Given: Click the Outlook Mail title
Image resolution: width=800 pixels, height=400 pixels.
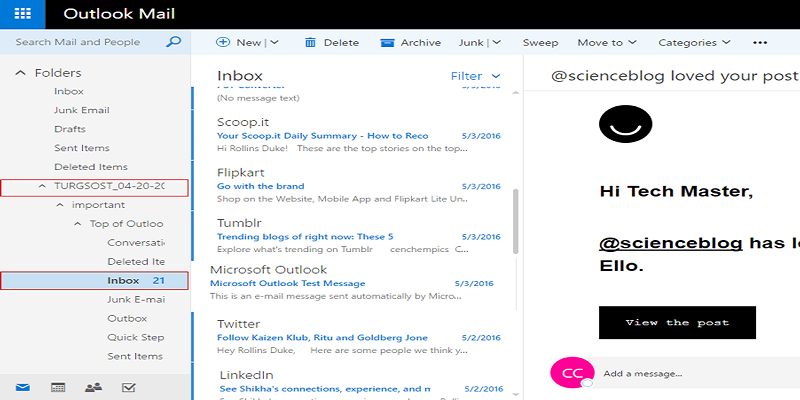Looking at the screenshot, I should 119,14.
